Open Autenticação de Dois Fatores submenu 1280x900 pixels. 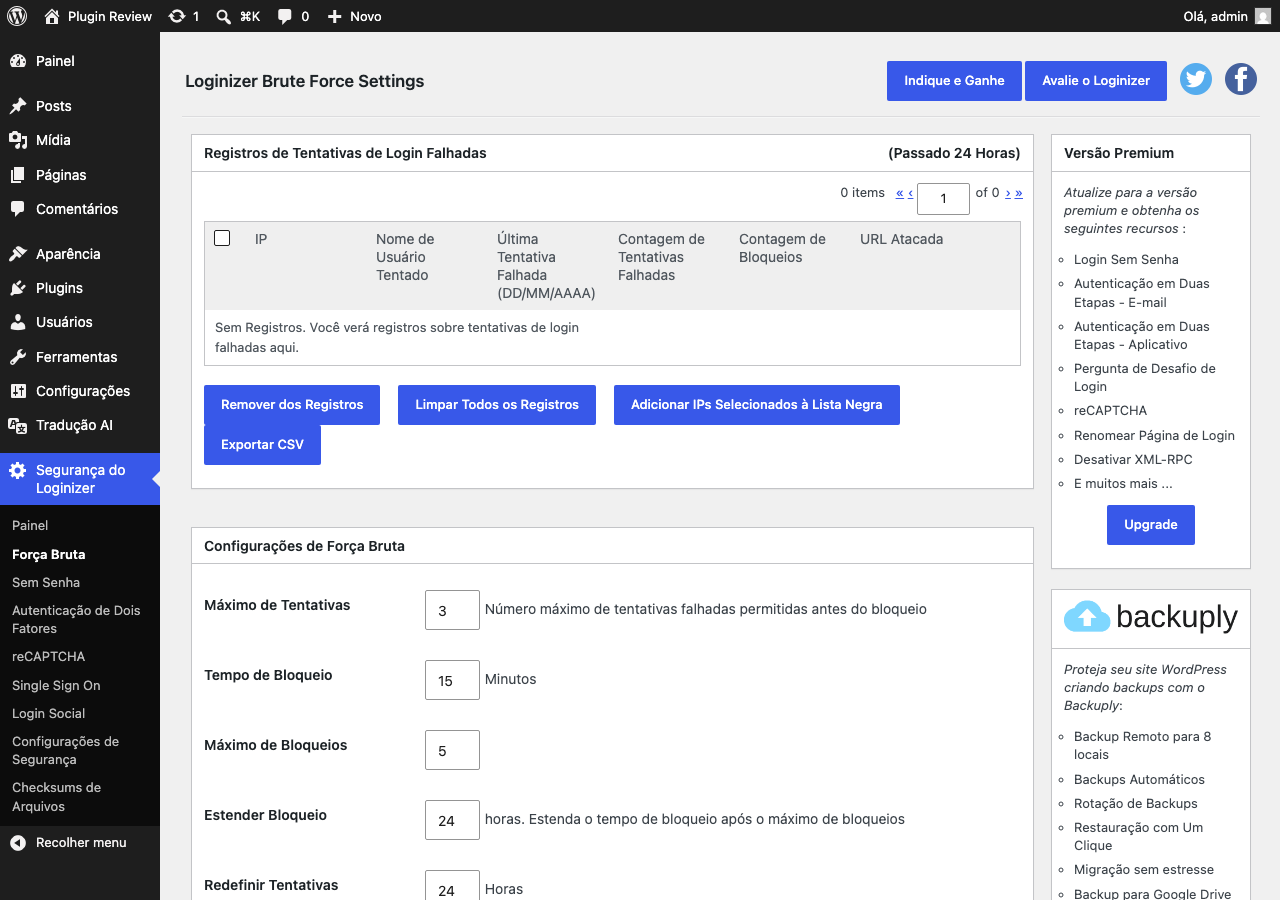pos(76,619)
